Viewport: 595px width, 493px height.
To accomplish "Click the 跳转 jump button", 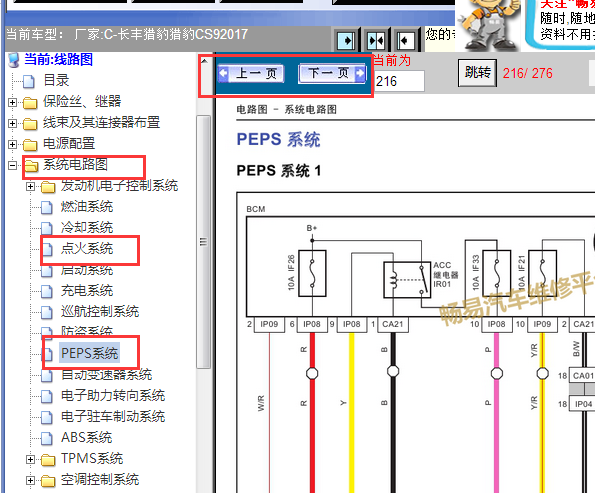I will pyautogui.click(x=477, y=73).
